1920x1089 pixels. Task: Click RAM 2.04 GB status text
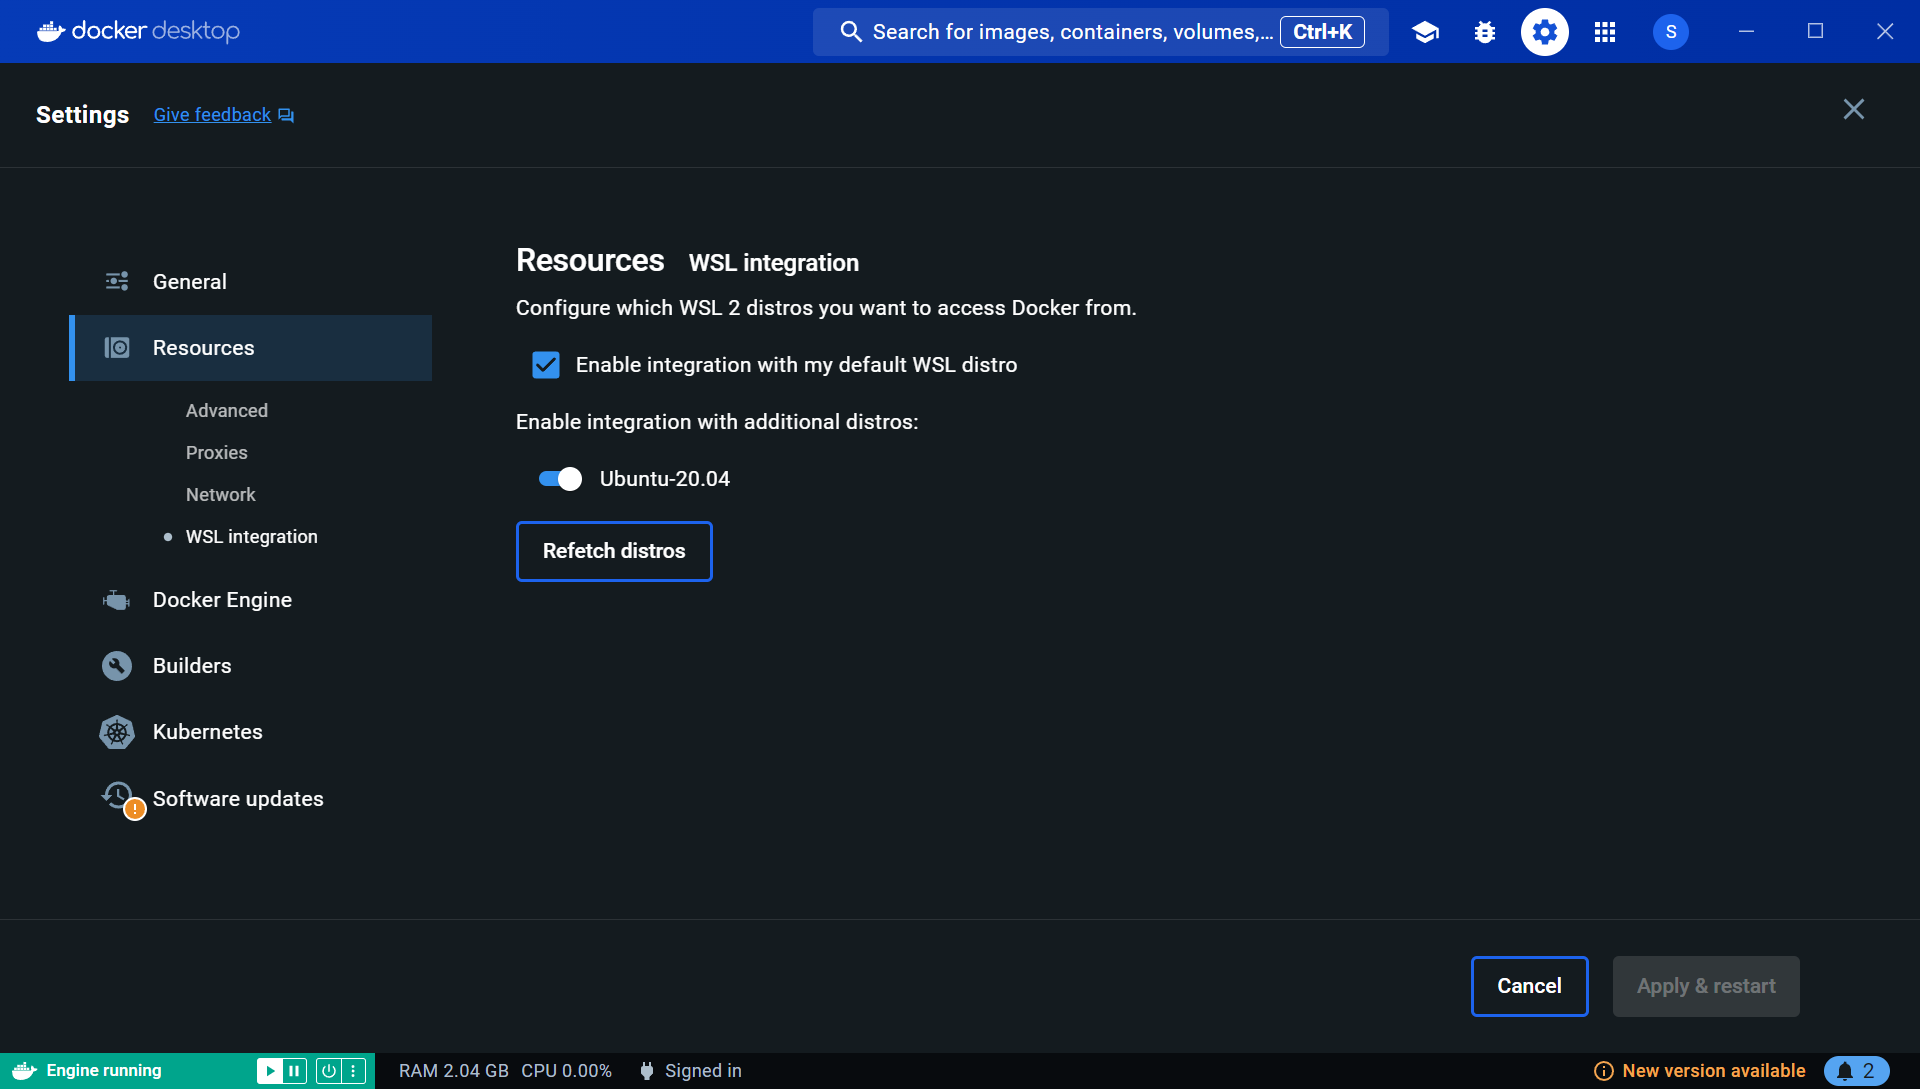click(454, 1071)
